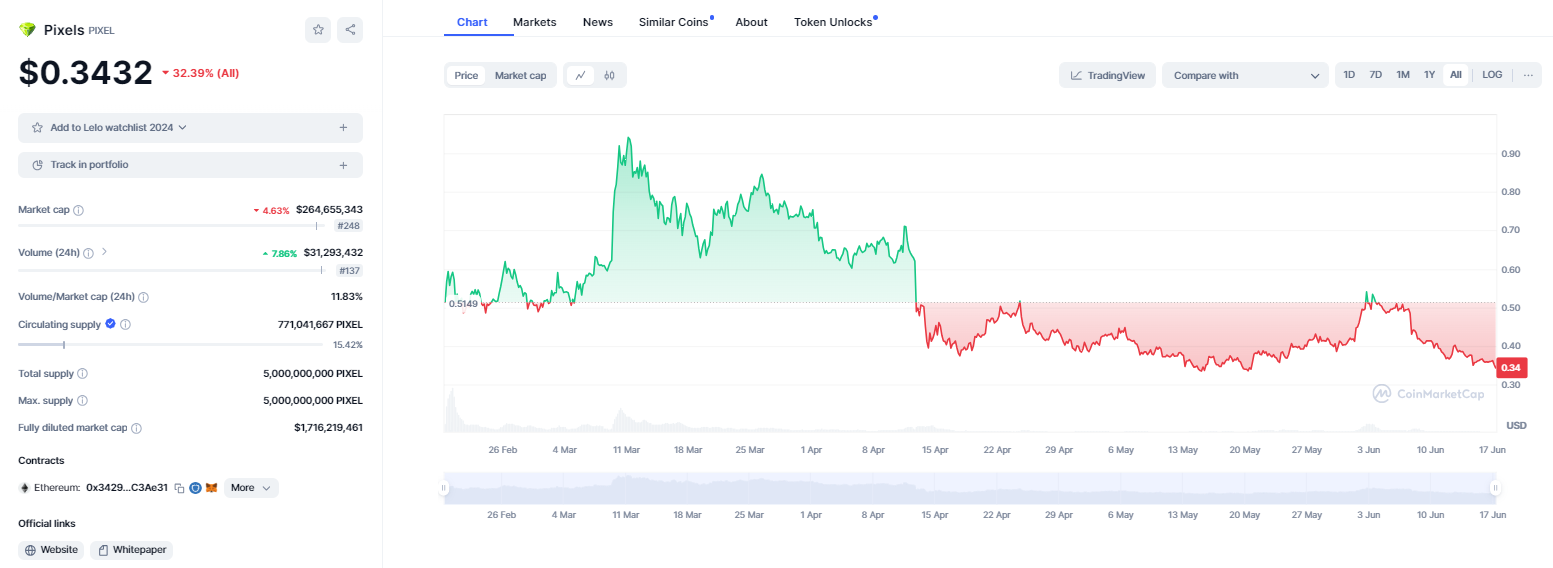Grab right handle of chart range slider
The height and width of the screenshot is (568, 1553).
[x=1495, y=488]
